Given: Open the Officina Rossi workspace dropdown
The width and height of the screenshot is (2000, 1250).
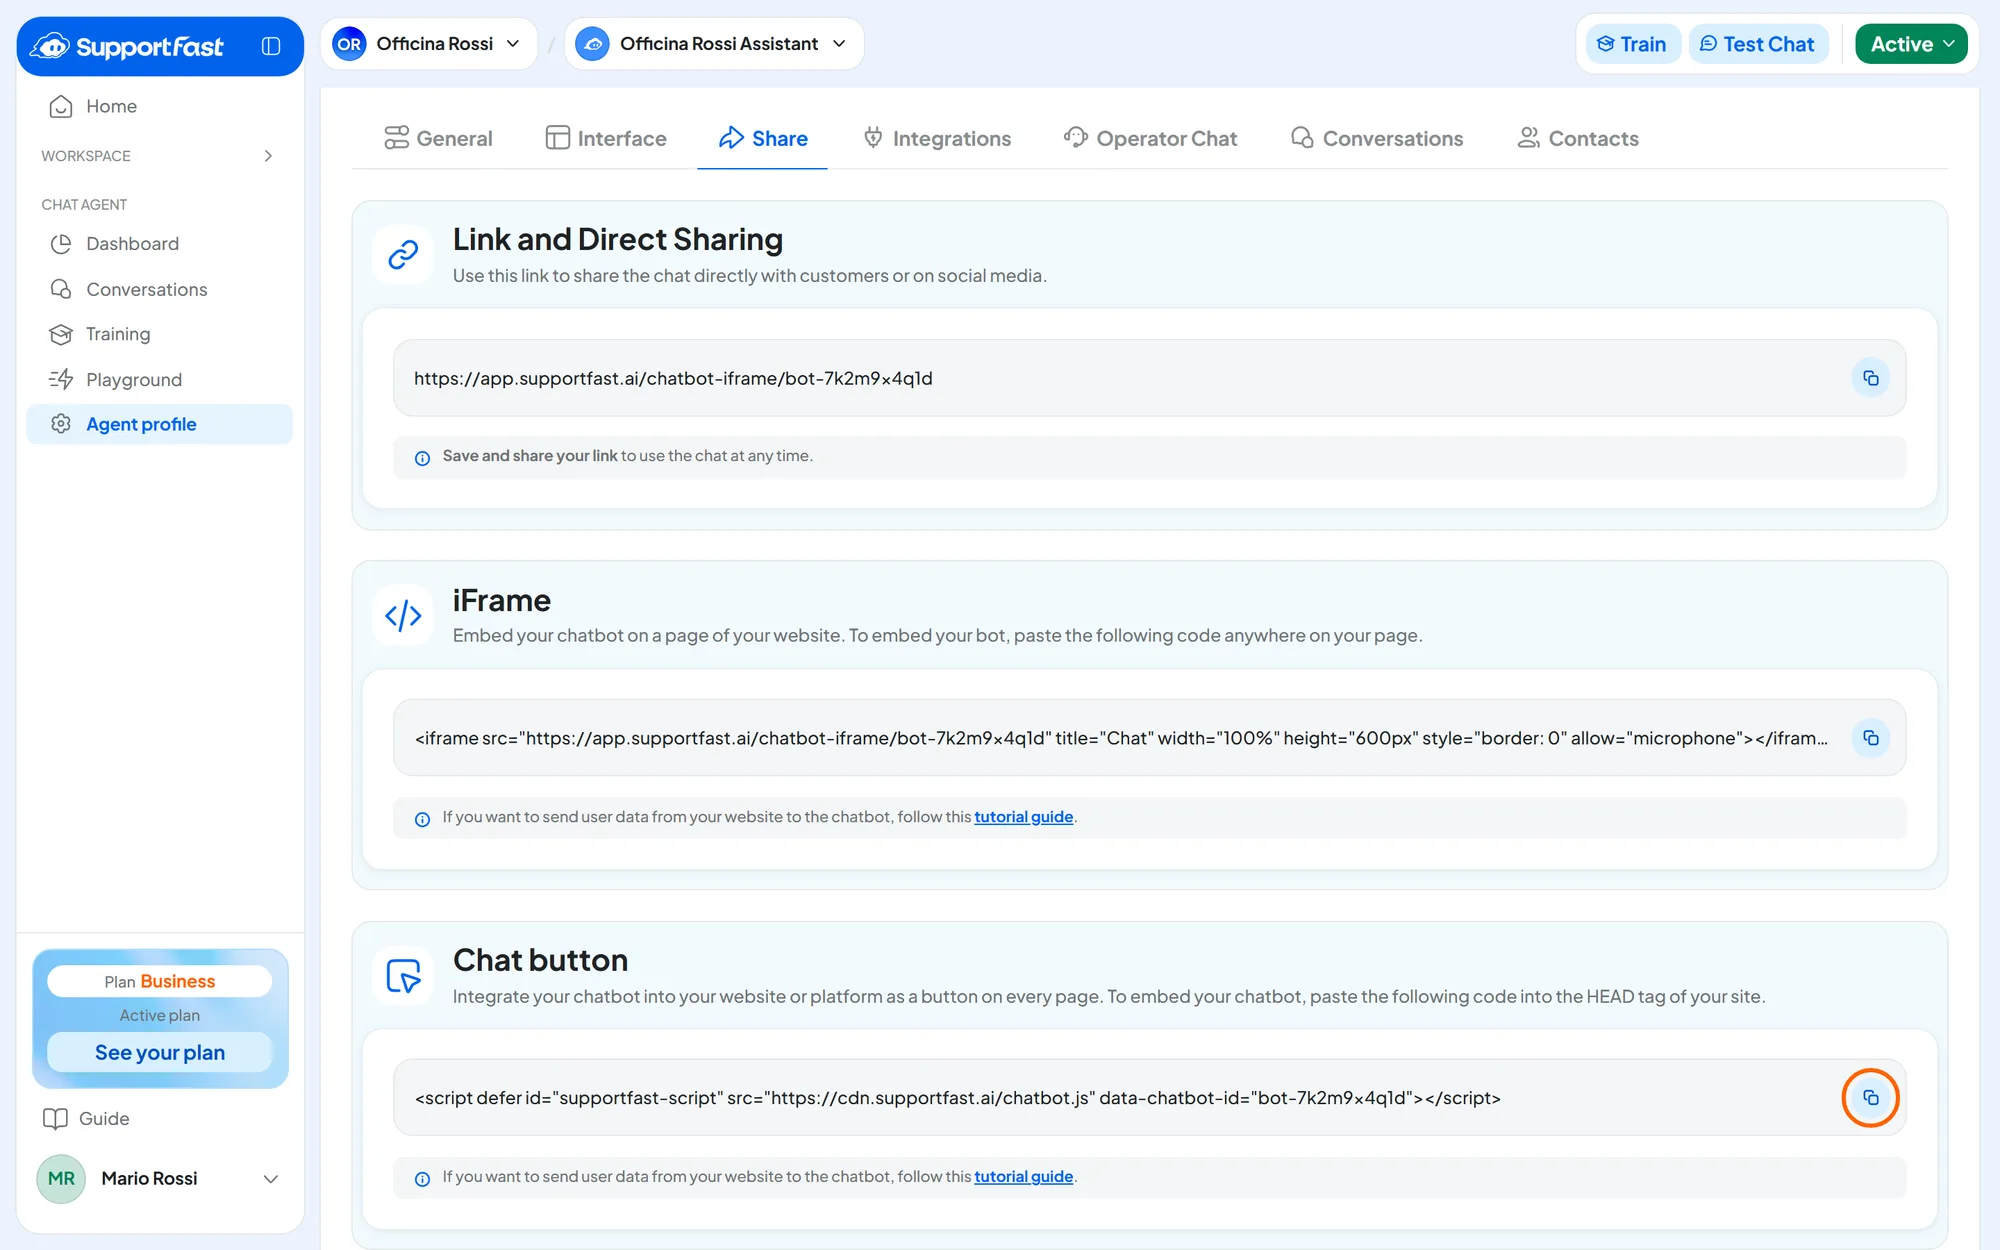Looking at the screenshot, I should pos(429,44).
